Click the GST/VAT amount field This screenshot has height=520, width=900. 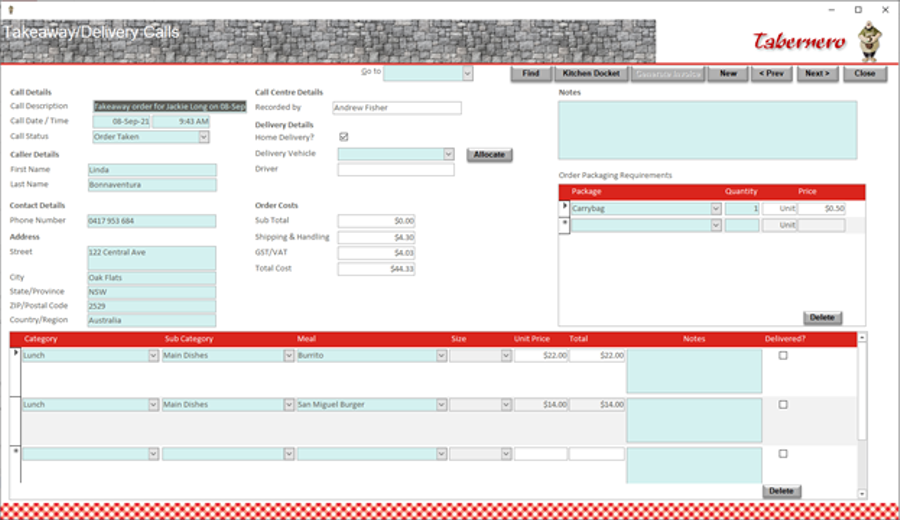pyautogui.click(x=377, y=253)
